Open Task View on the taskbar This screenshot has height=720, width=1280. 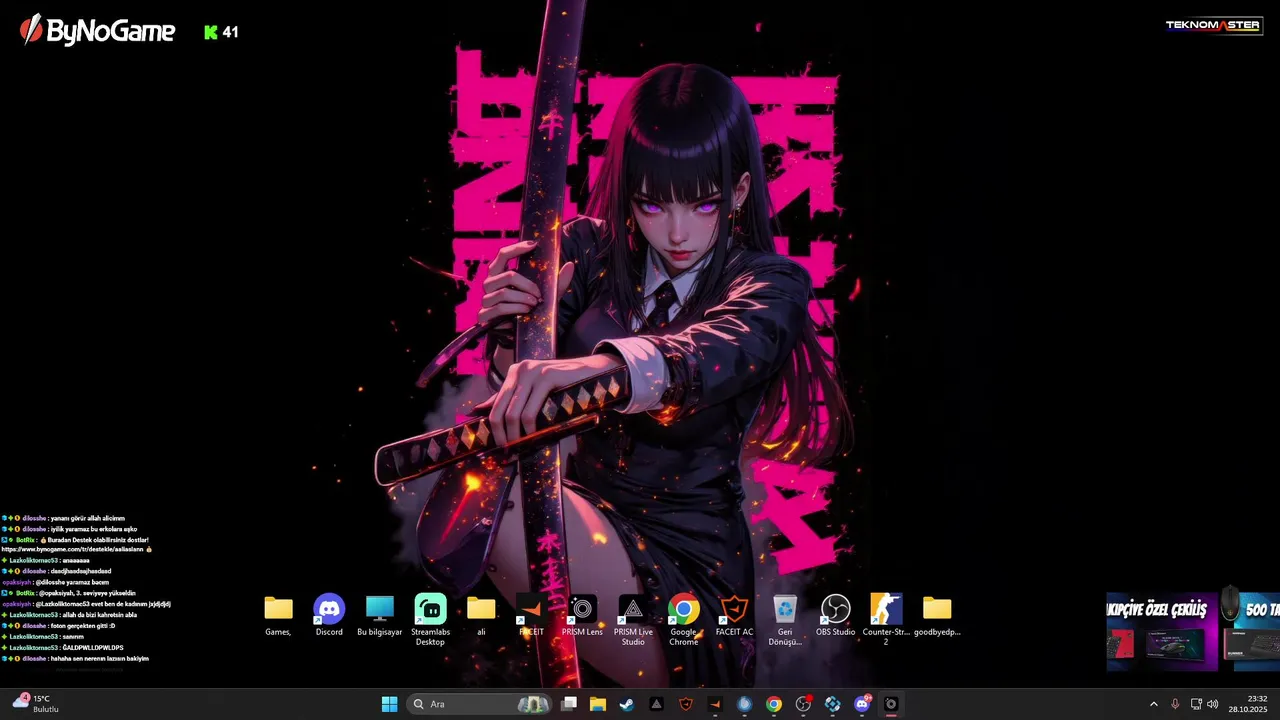(x=569, y=704)
